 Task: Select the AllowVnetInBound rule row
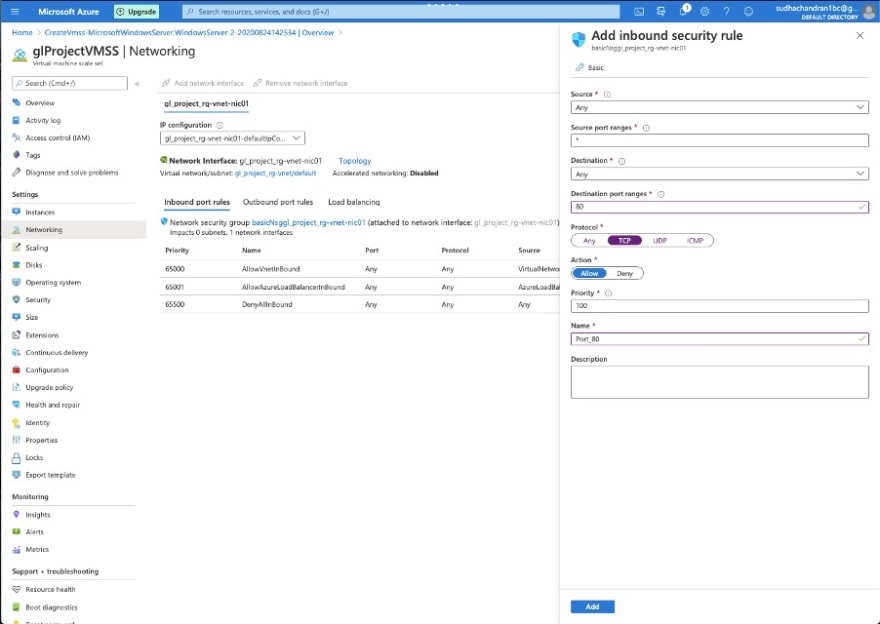[x=359, y=269]
